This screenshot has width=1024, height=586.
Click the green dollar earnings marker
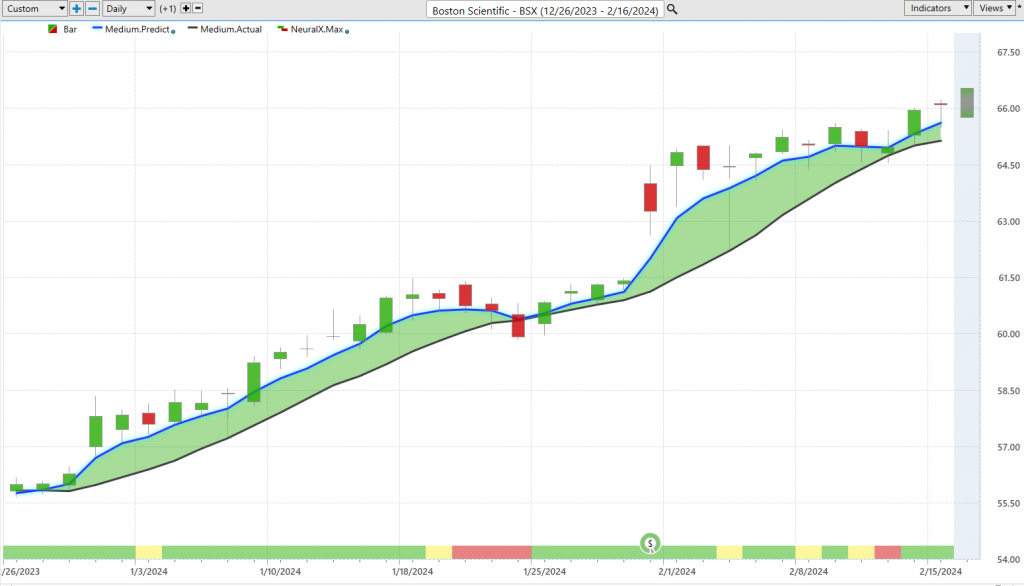[650, 543]
